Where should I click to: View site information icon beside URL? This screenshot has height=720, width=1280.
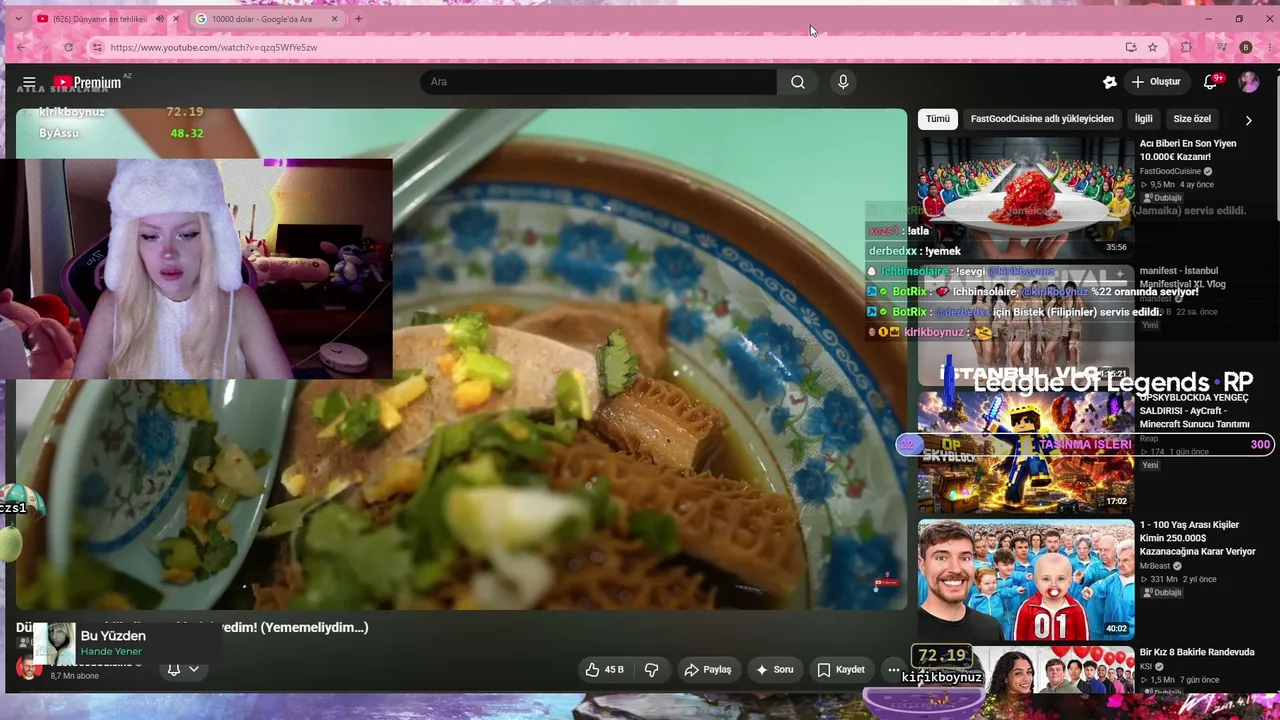[96, 47]
